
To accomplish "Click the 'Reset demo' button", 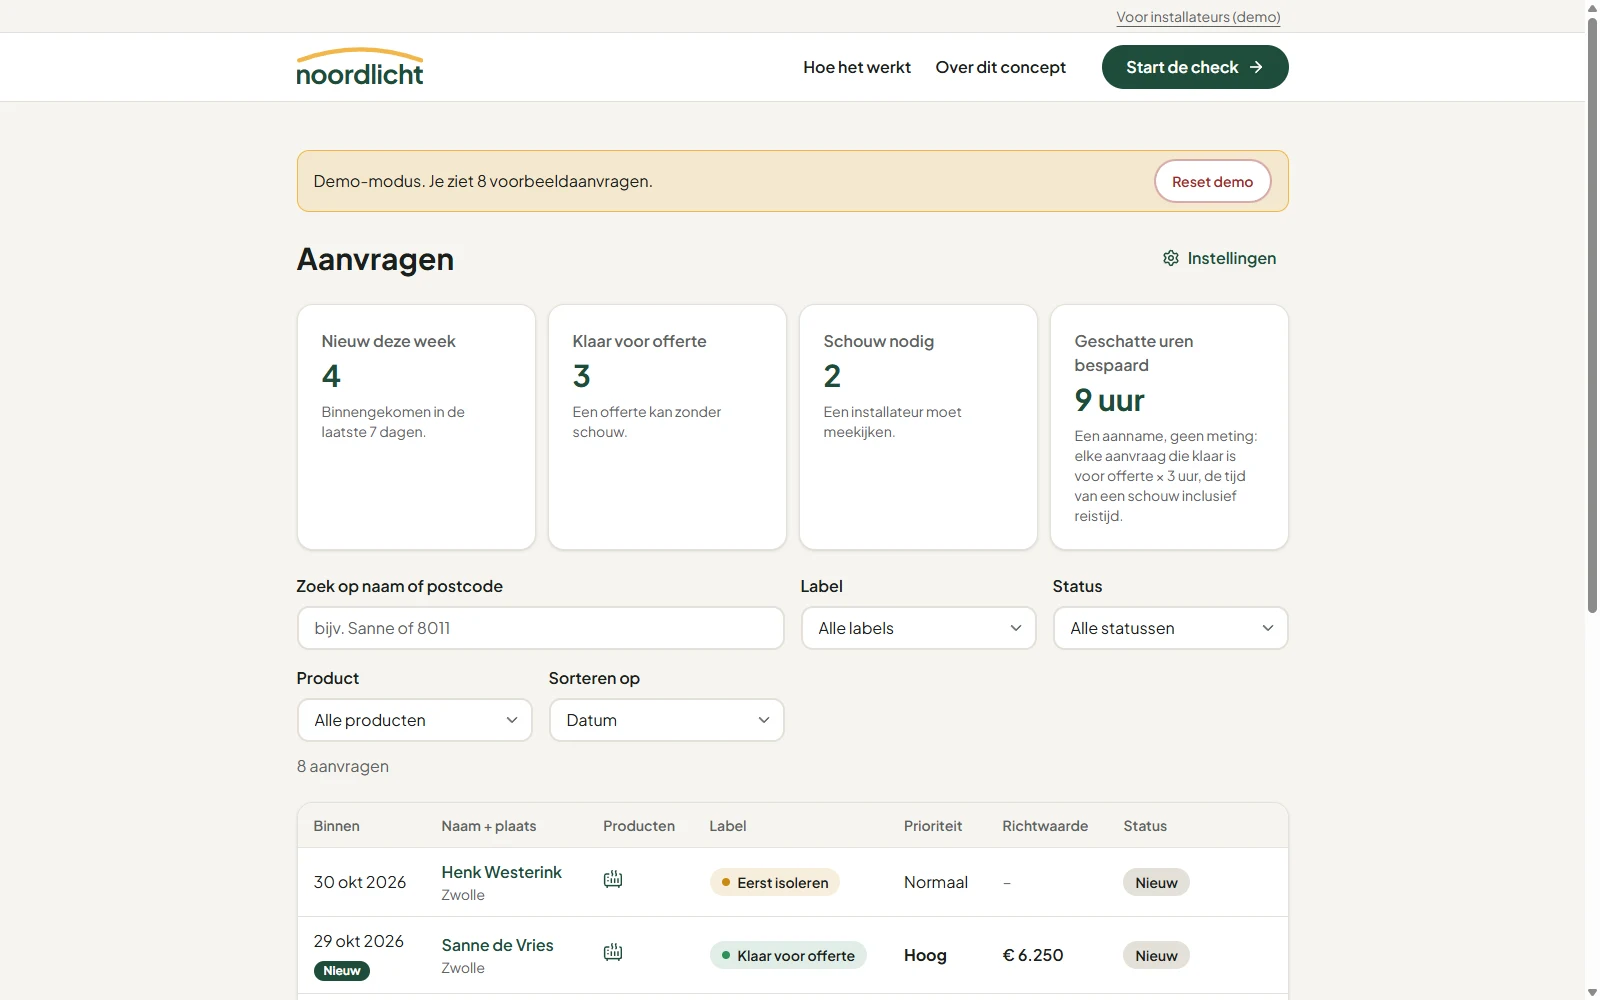I will tap(1212, 181).
